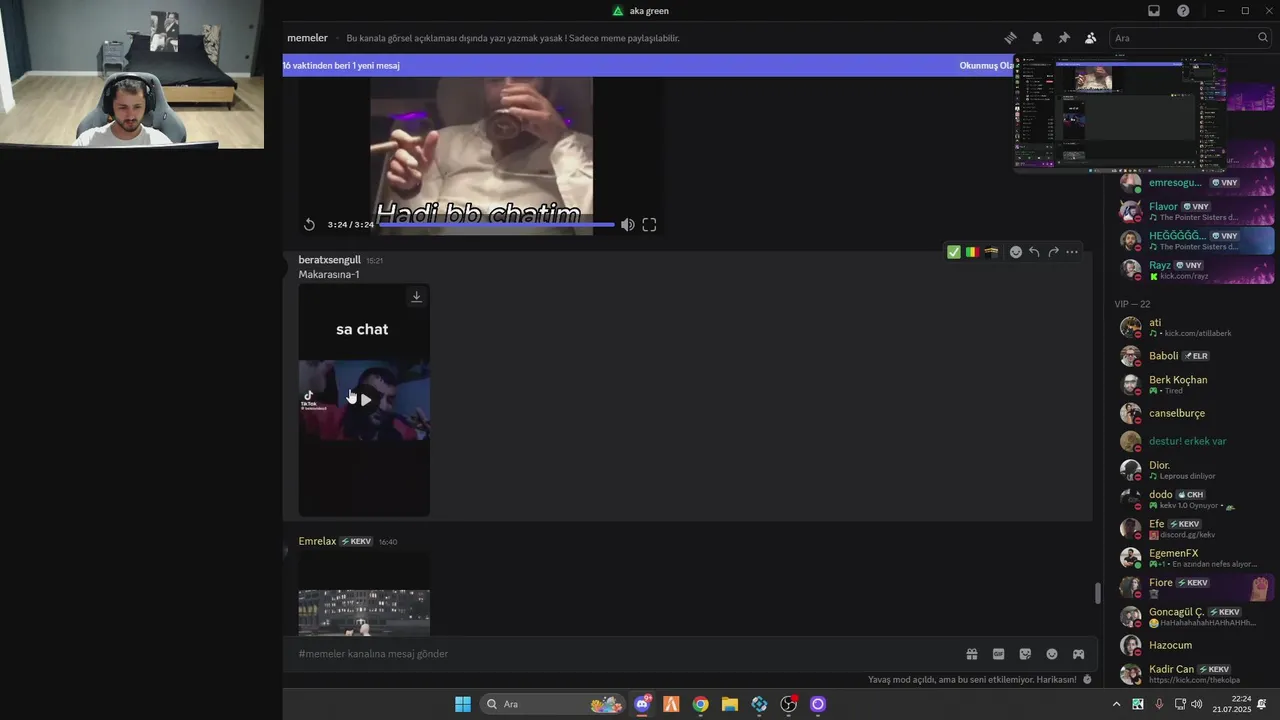Open the emoji picker in message bar
This screenshot has width=1280, height=720.
(x=1052, y=654)
